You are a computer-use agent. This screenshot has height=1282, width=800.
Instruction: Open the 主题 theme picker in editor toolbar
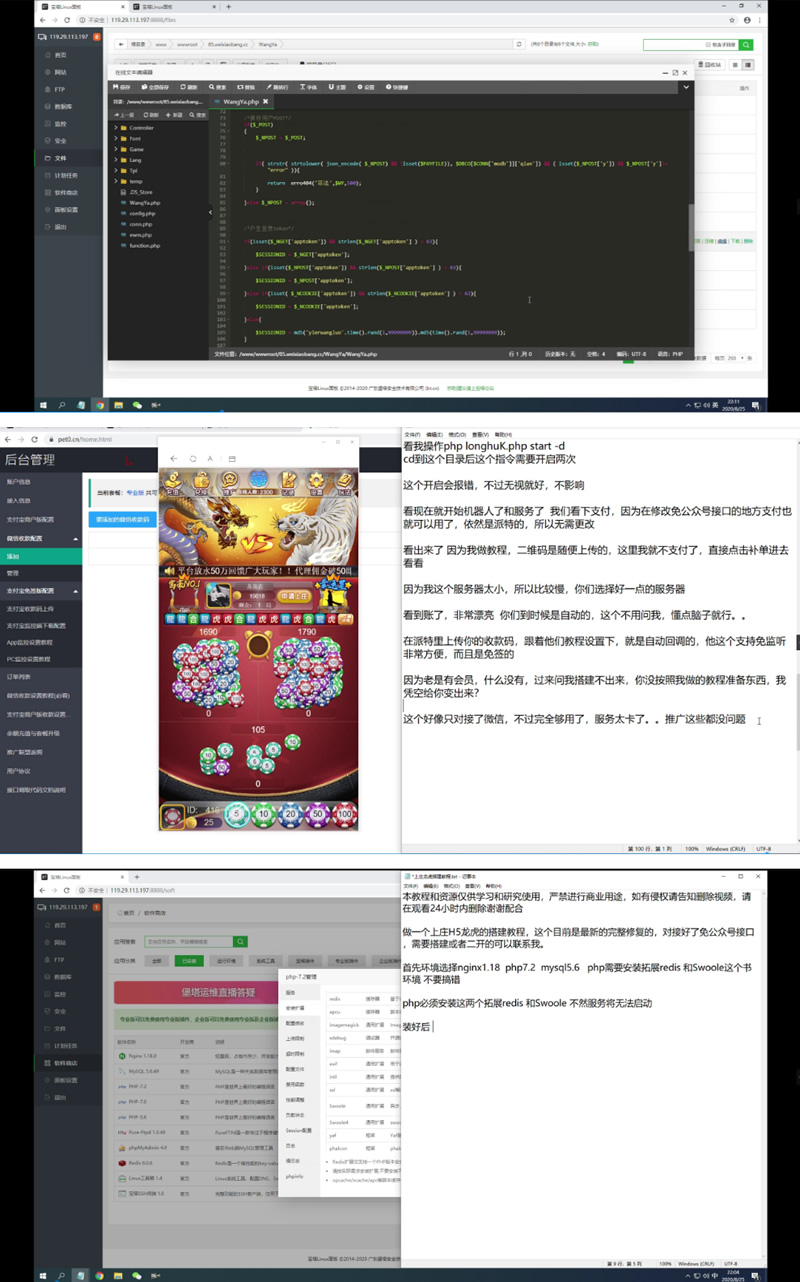tap(337, 87)
